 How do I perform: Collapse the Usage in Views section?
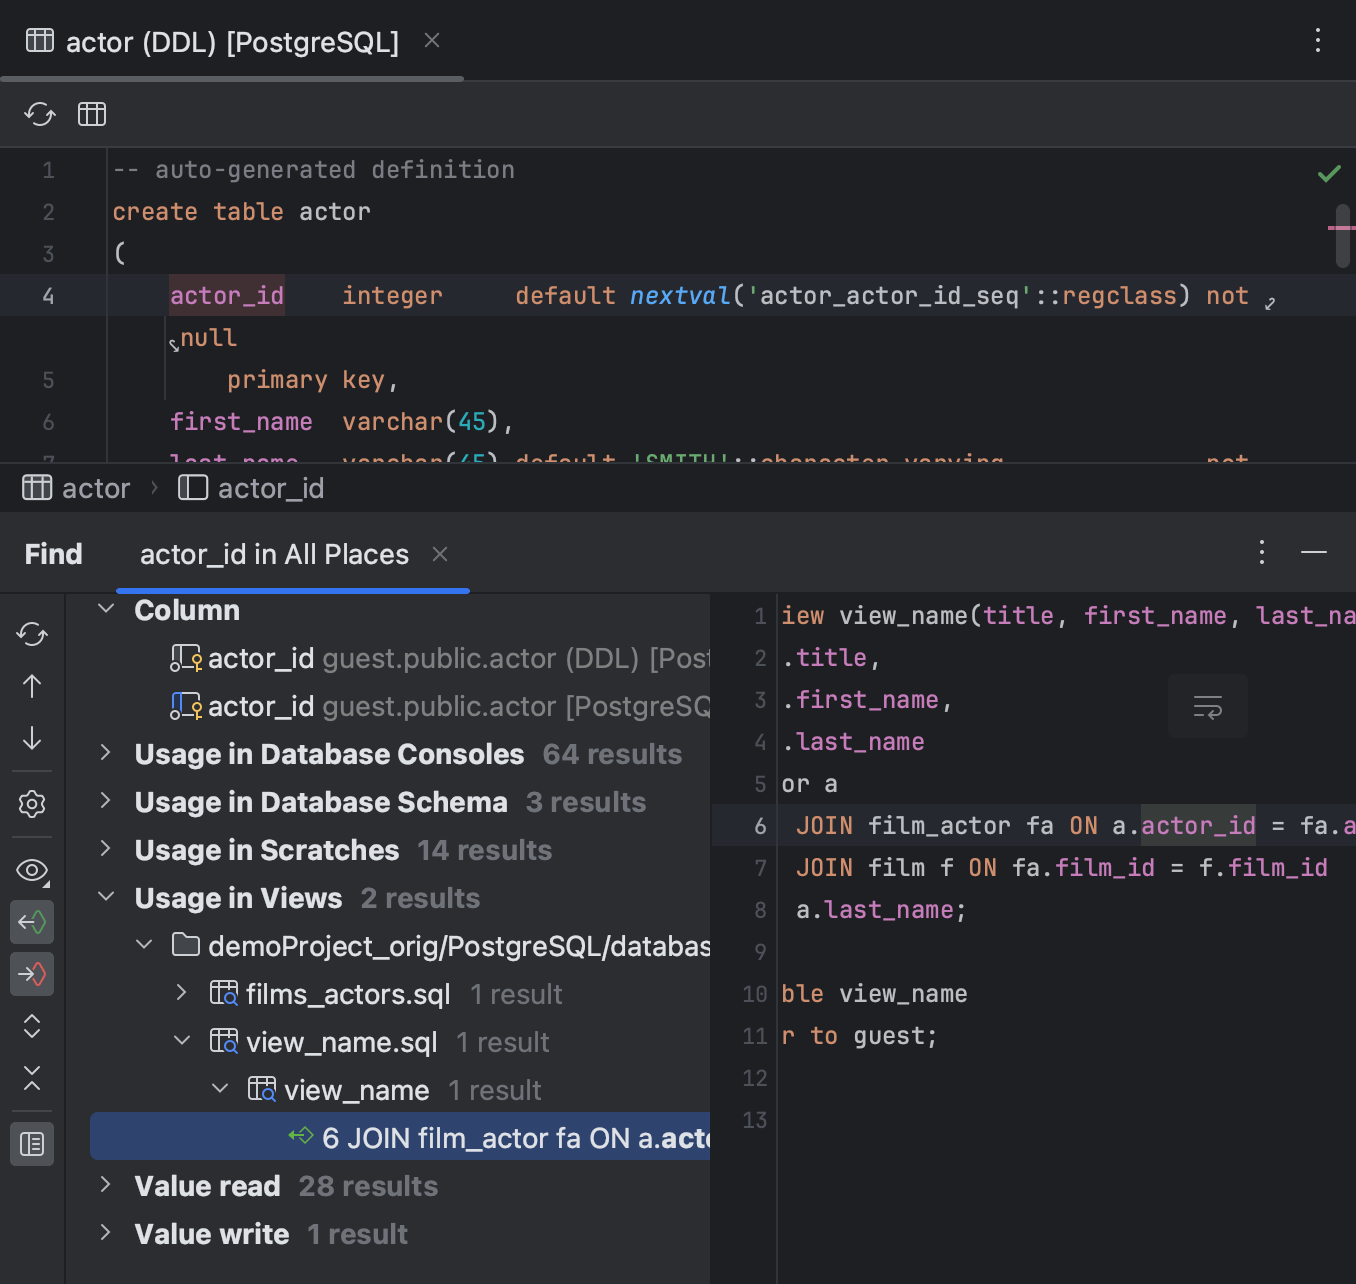tap(106, 897)
